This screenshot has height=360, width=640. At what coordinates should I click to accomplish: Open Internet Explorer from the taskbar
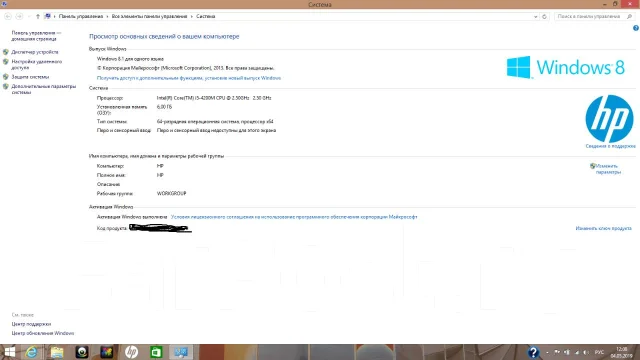click(x=31, y=352)
